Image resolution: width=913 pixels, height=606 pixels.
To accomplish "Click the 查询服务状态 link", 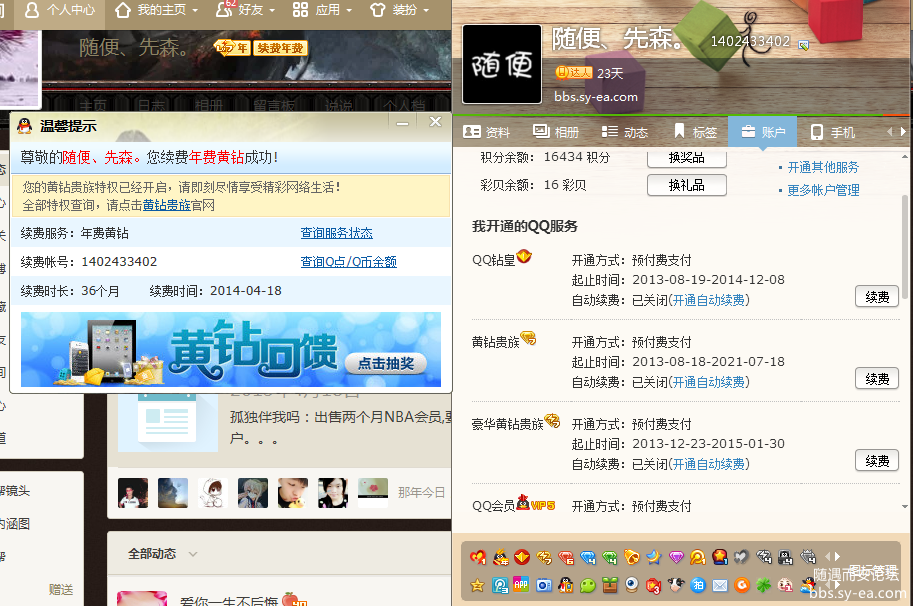I will click(x=337, y=233).
